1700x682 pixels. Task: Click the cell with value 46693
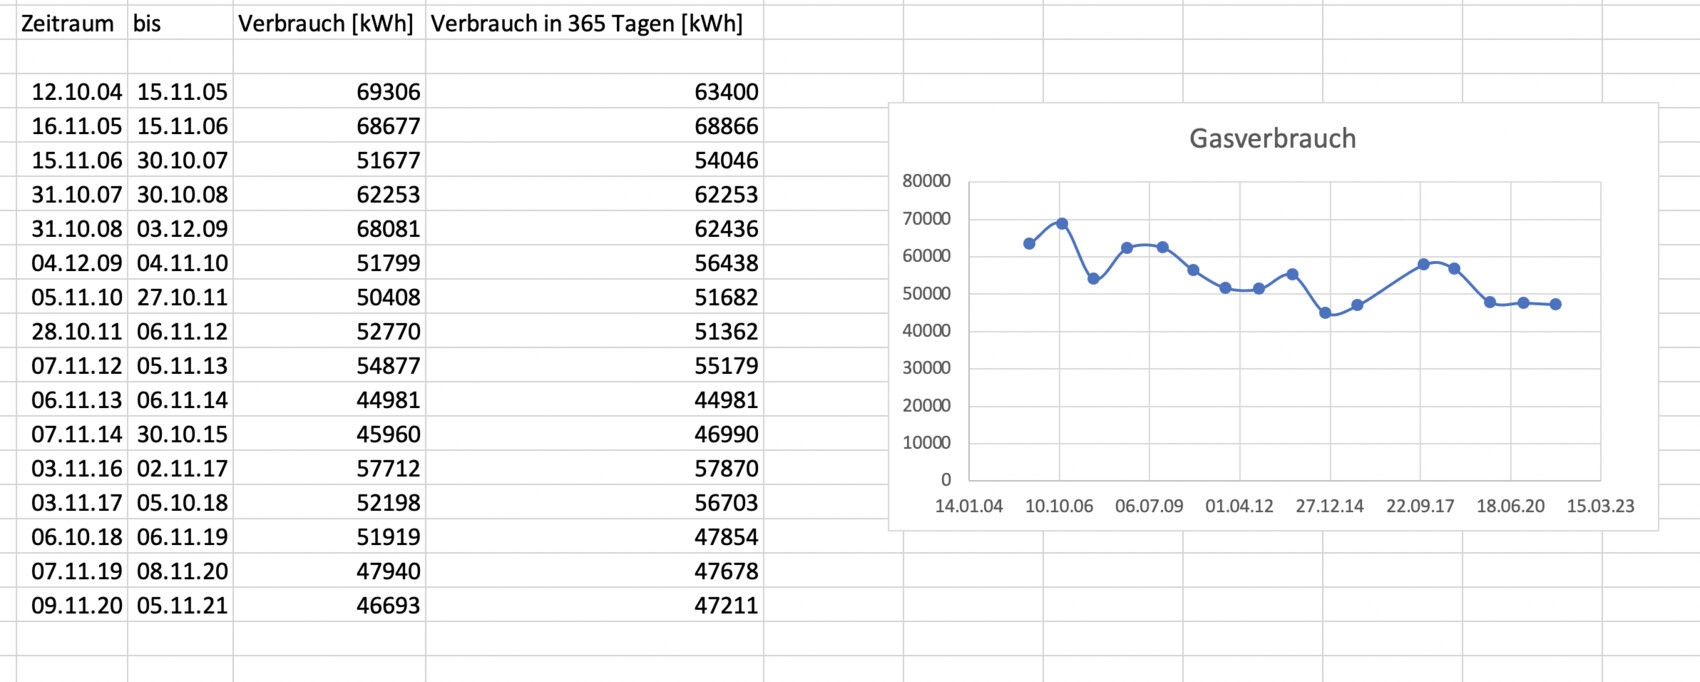[388, 606]
